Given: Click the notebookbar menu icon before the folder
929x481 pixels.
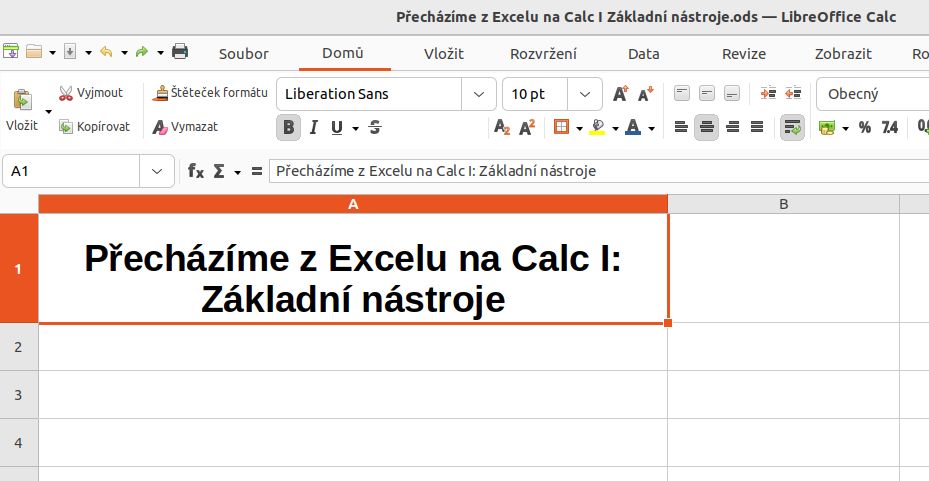Looking at the screenshot, I should click(11, 52).
